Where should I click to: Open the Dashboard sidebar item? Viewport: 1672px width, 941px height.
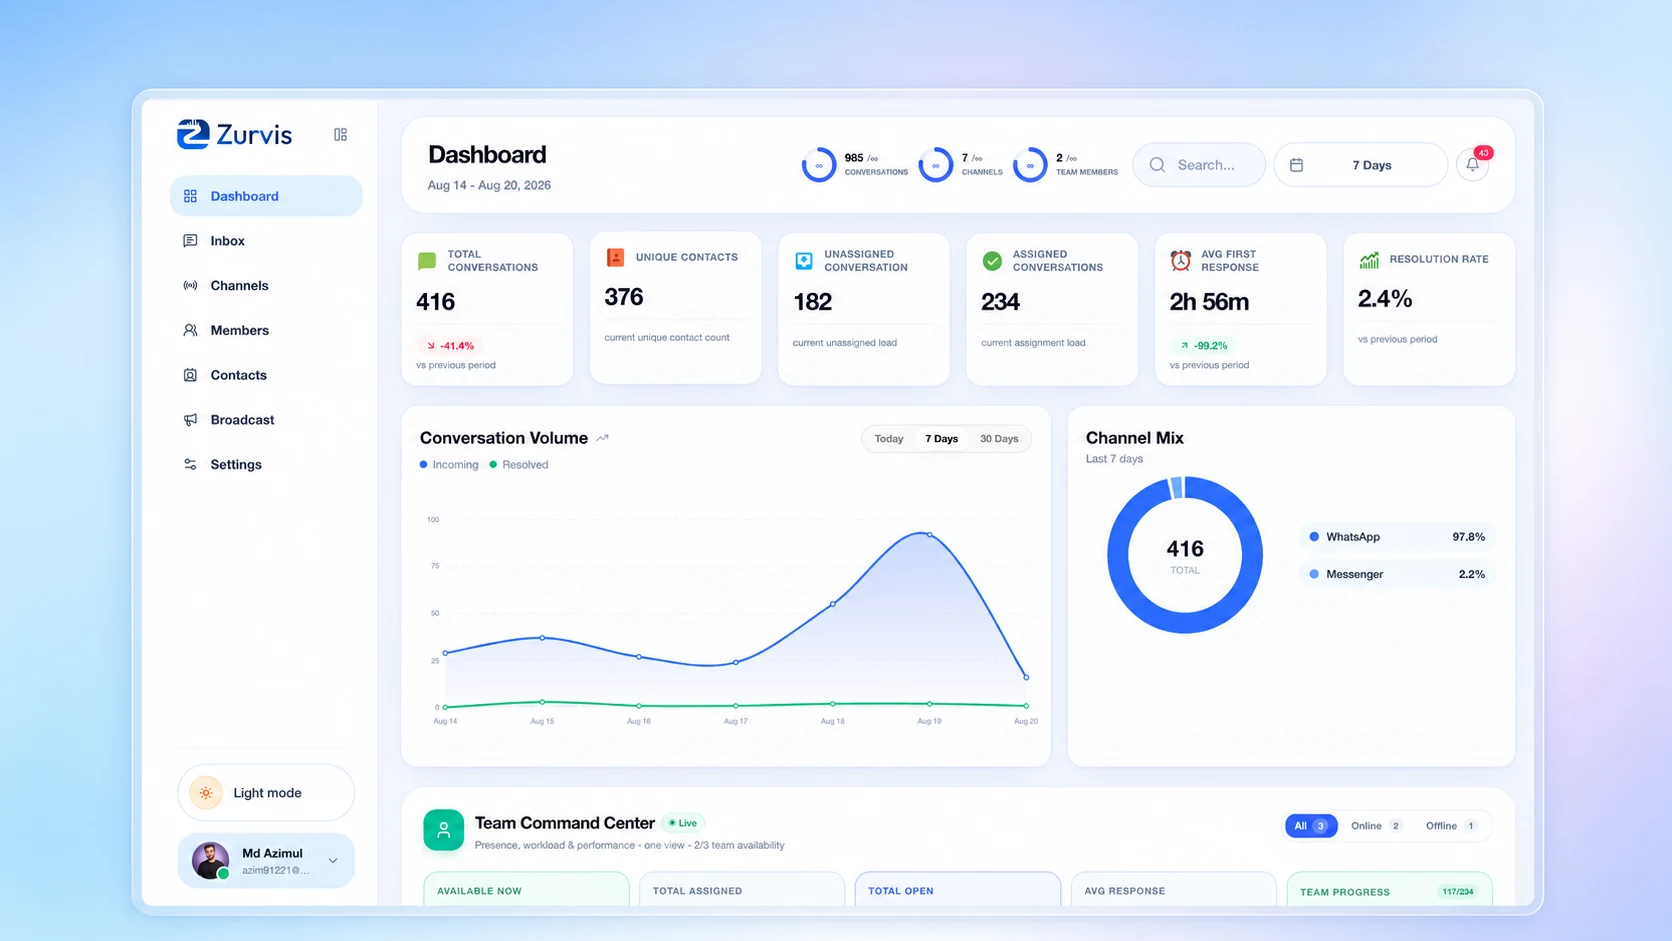[x=266, y=196]
